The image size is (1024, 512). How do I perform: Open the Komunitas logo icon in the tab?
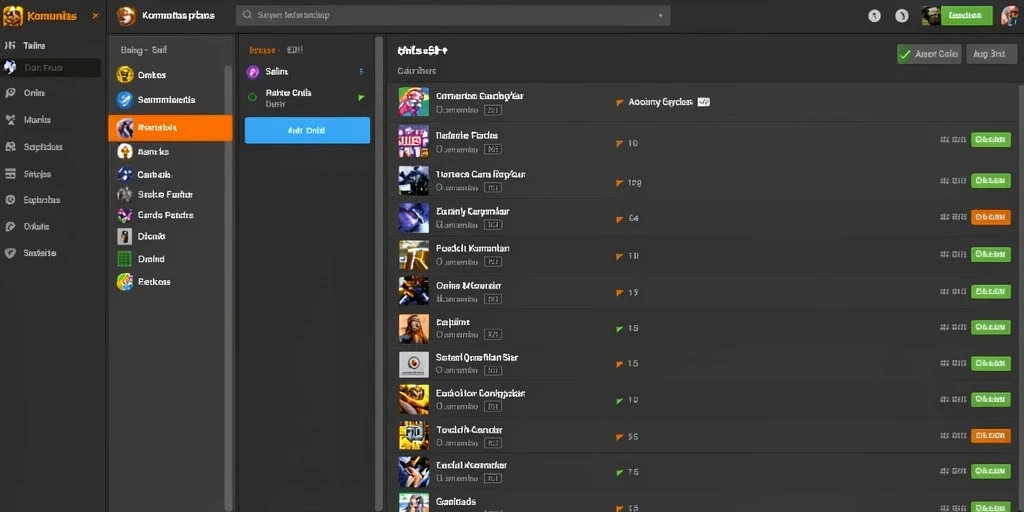[12, 16]
